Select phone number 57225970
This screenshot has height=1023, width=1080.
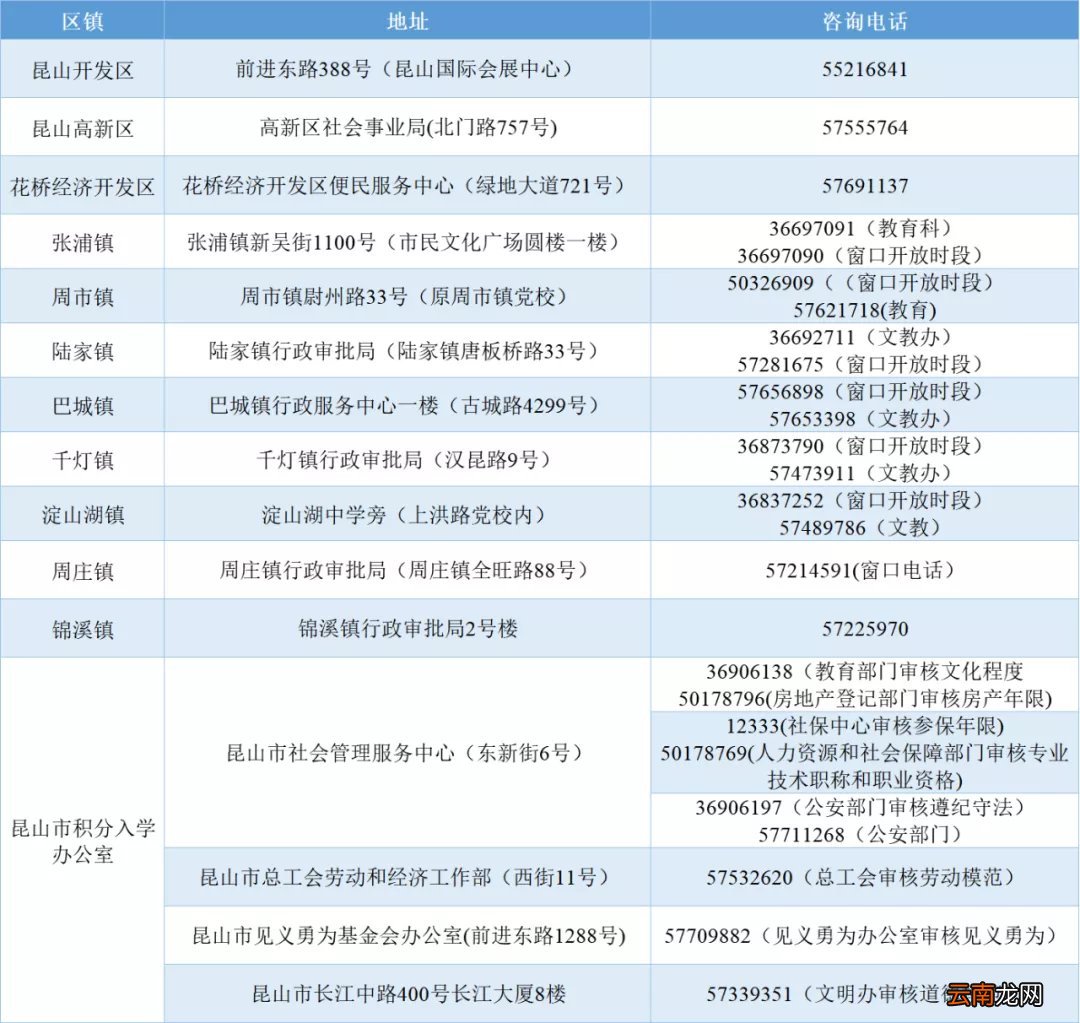pos(864,629)
